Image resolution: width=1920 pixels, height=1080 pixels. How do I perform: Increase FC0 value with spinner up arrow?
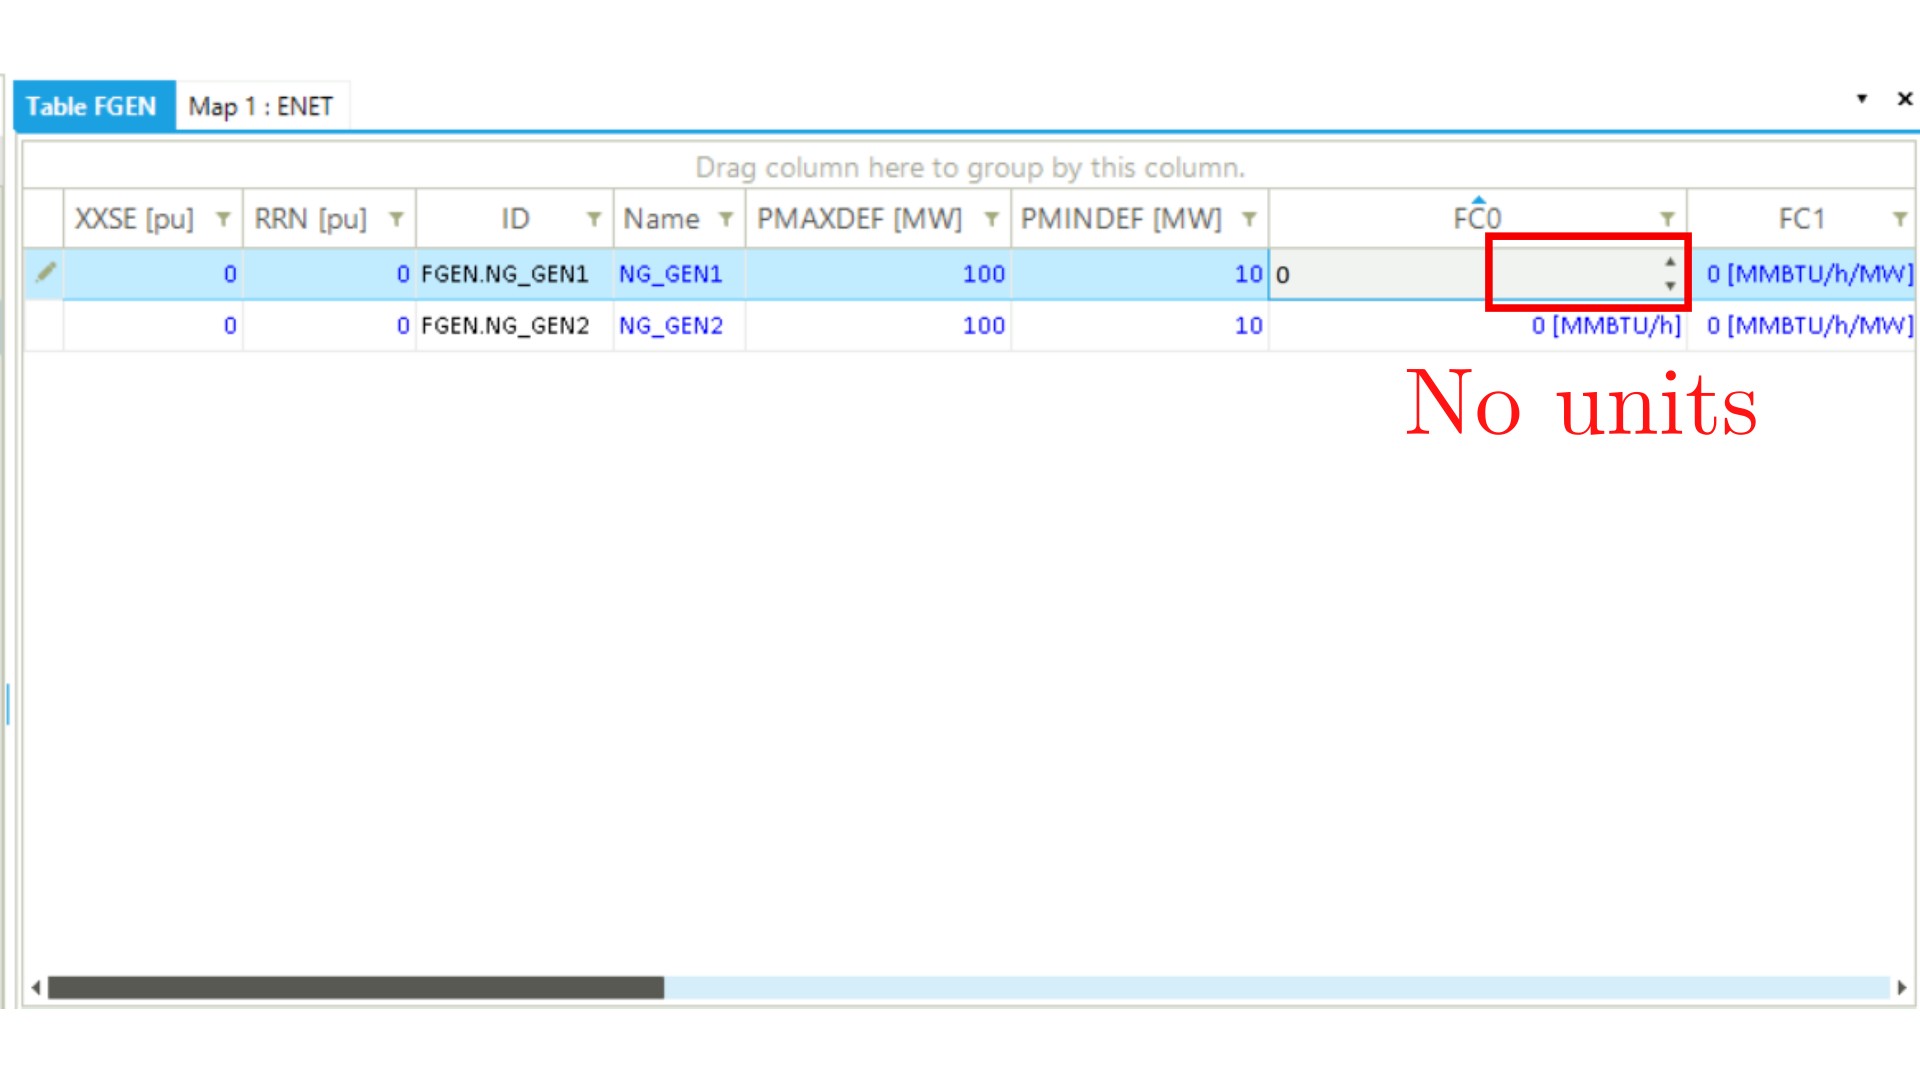(x=1670, y=262)
